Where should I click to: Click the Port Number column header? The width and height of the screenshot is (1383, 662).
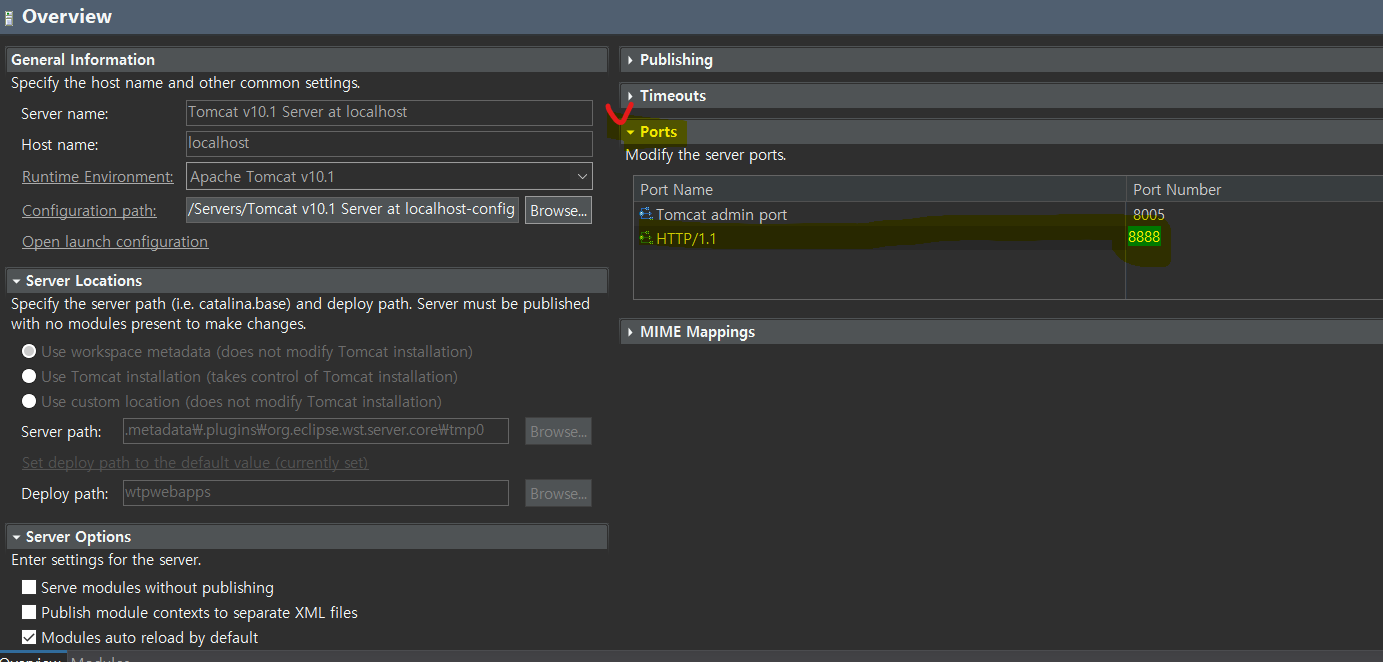1254,190
